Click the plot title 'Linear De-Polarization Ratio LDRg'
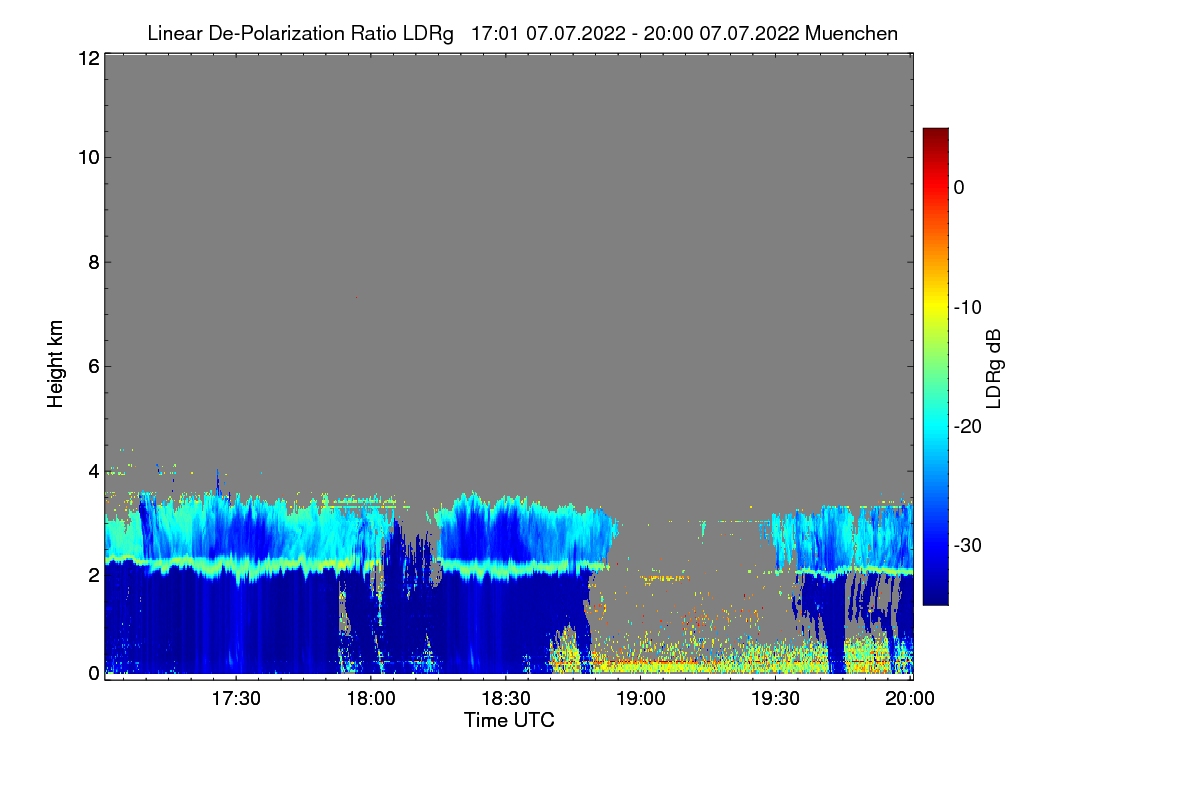Screen dimensions: 1200x800 pos(301,33)
